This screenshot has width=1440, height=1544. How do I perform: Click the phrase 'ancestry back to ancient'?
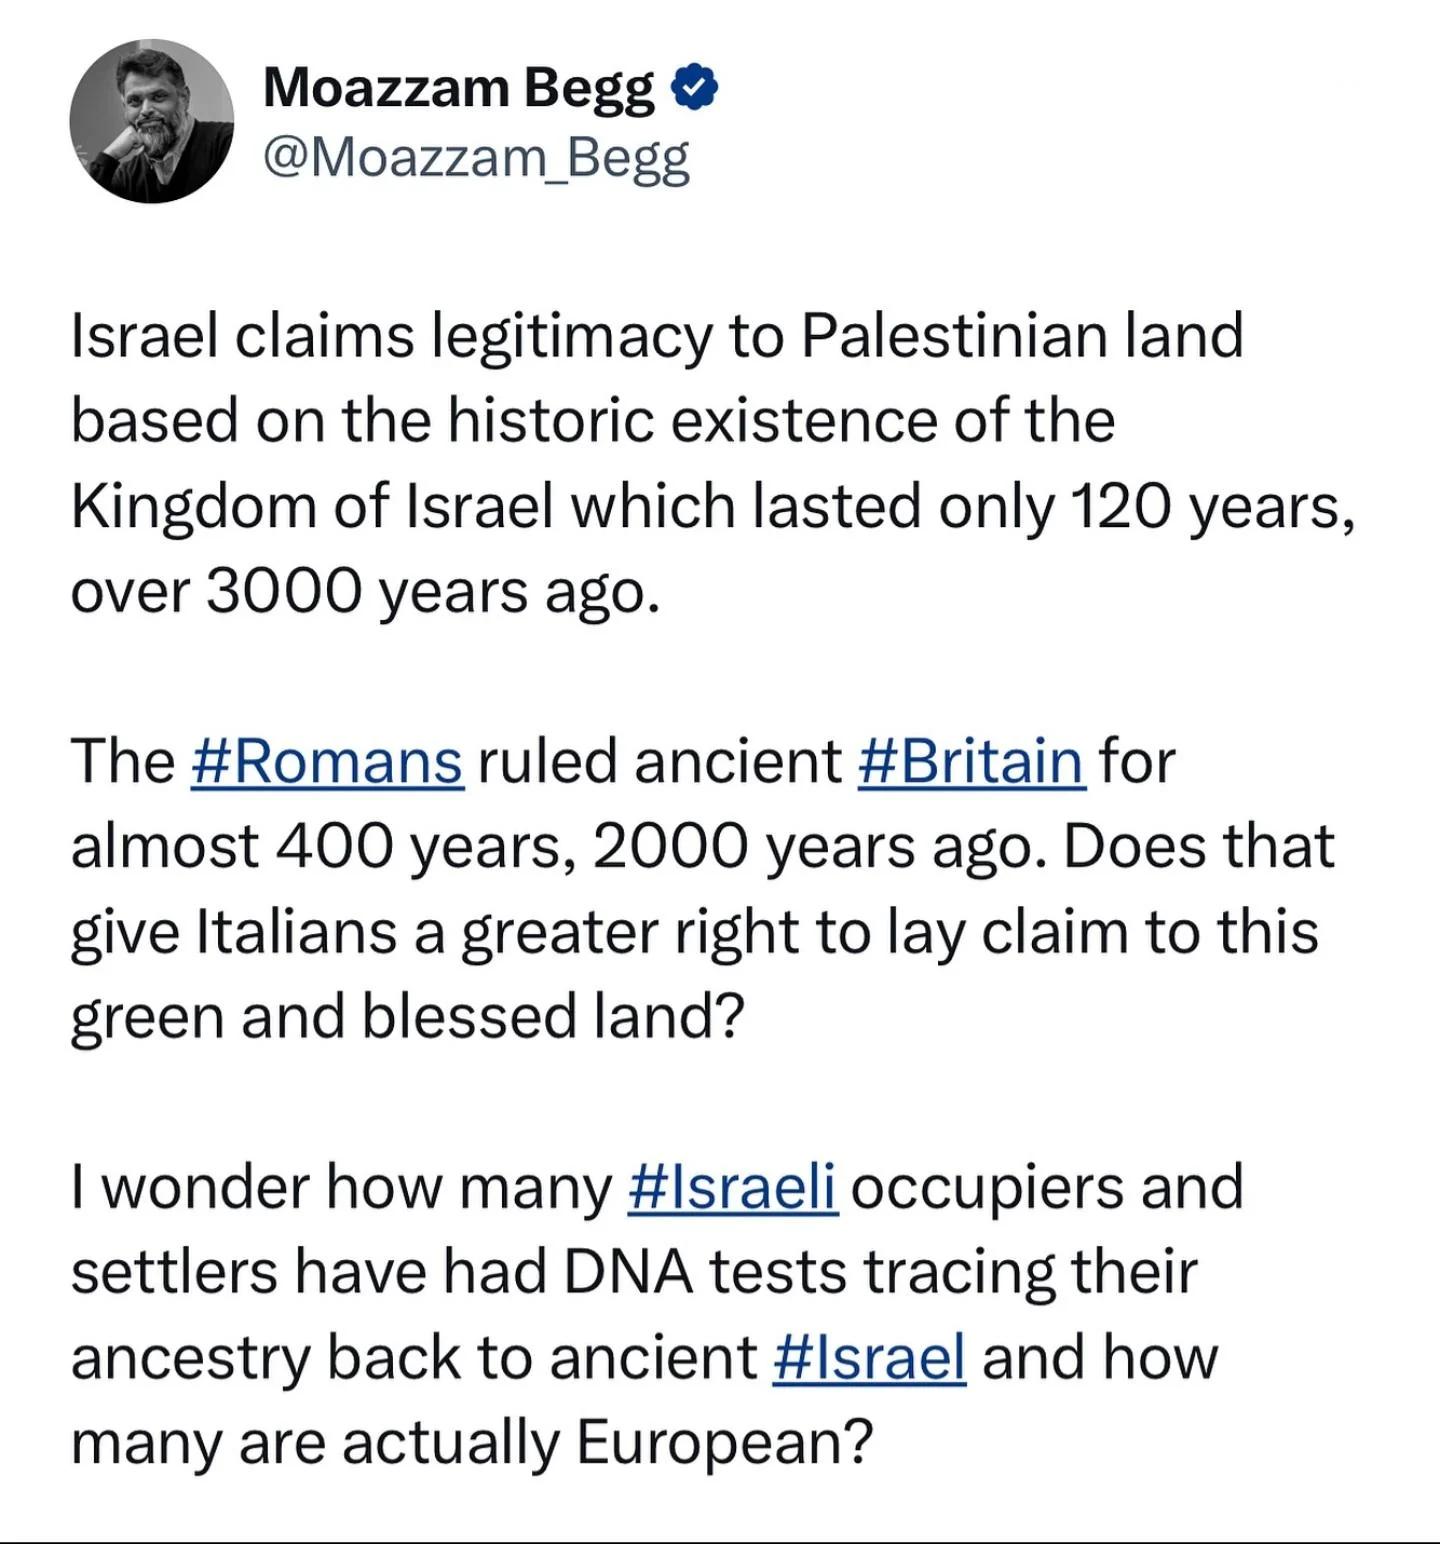coord(414,1360)
